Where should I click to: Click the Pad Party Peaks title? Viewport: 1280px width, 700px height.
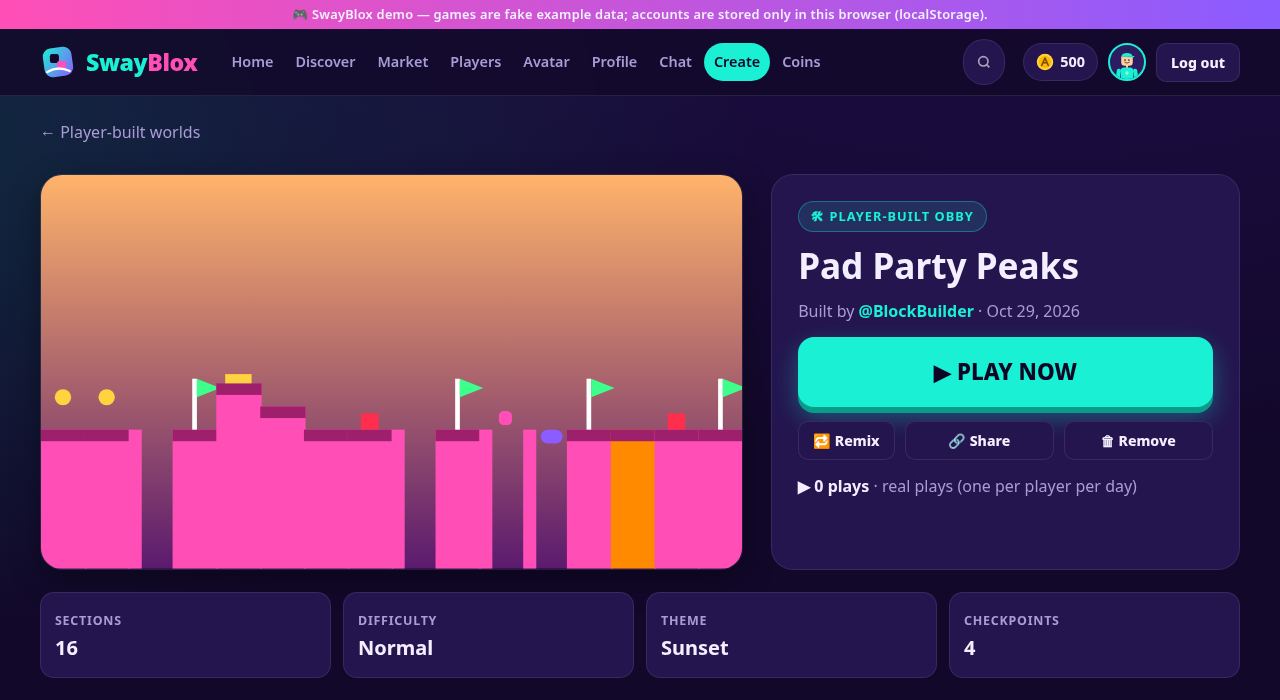[x=938, y=266]
